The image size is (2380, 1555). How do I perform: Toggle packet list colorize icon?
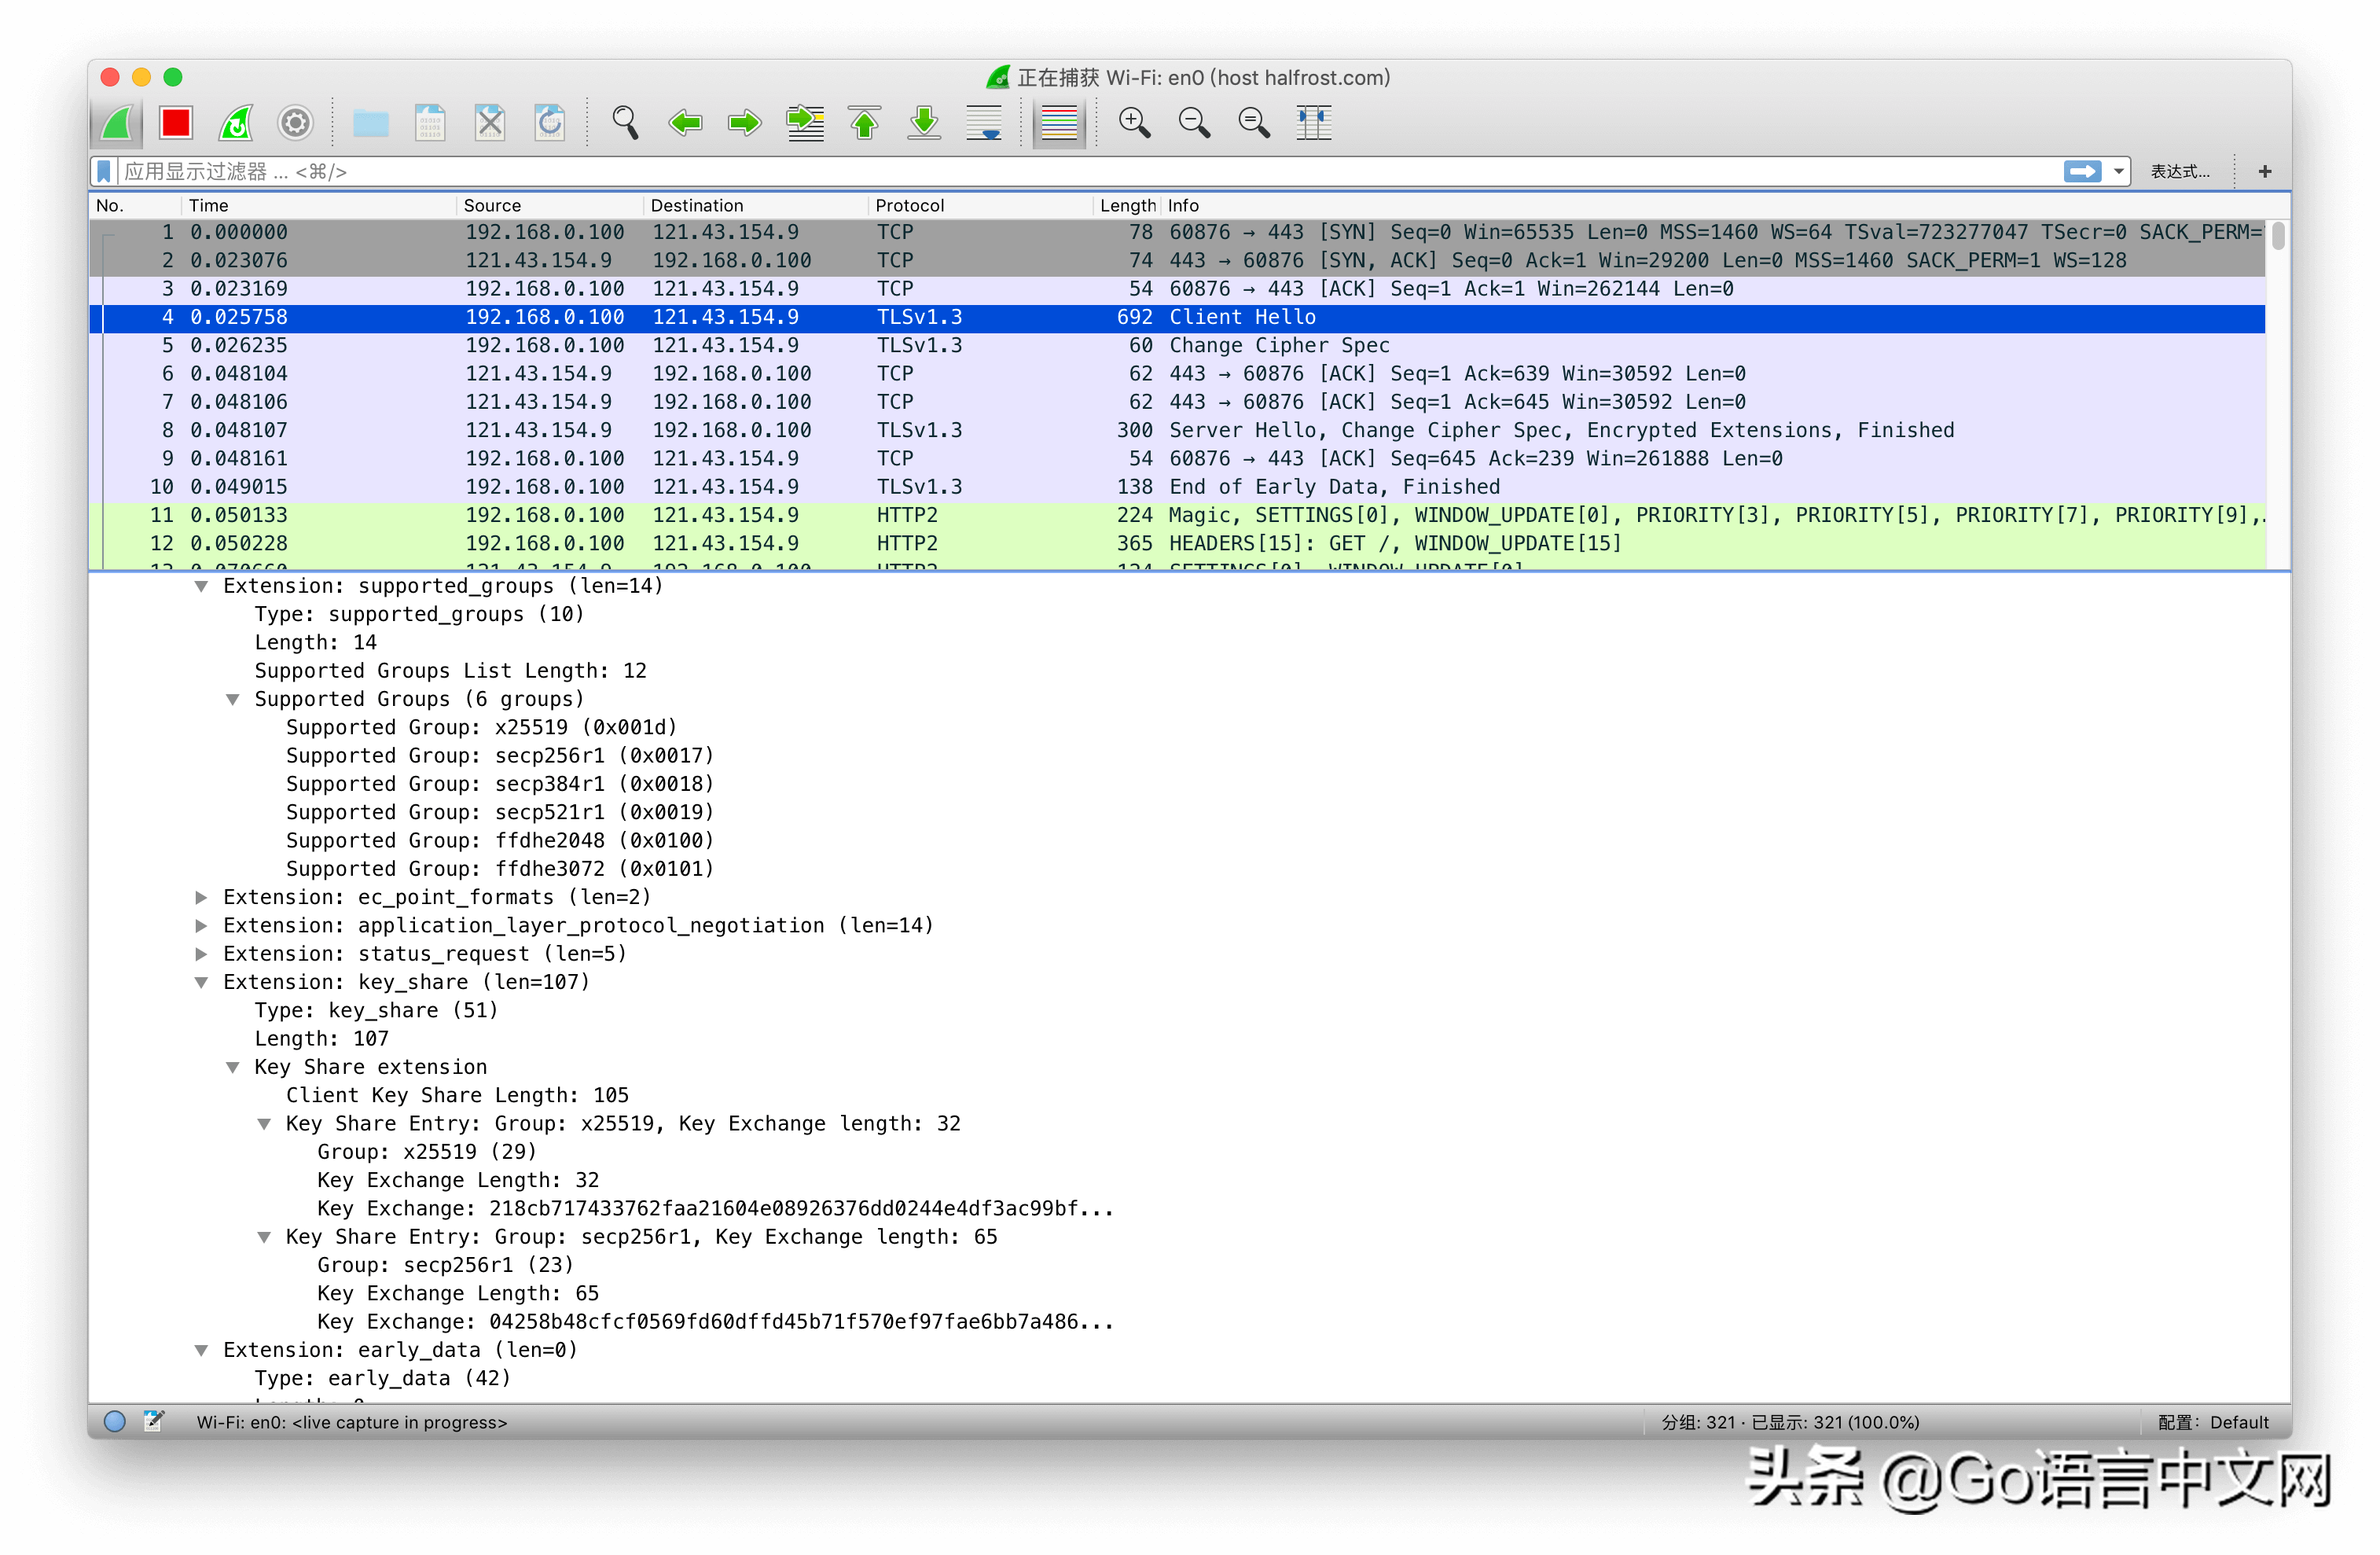[x=1058, y=123]
